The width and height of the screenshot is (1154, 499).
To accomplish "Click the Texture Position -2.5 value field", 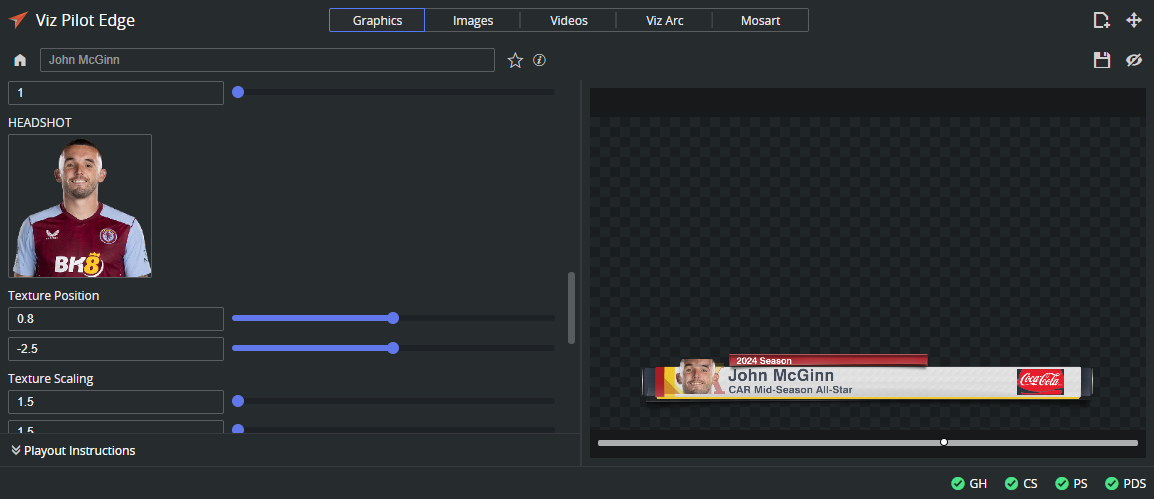I will [116, 349].
